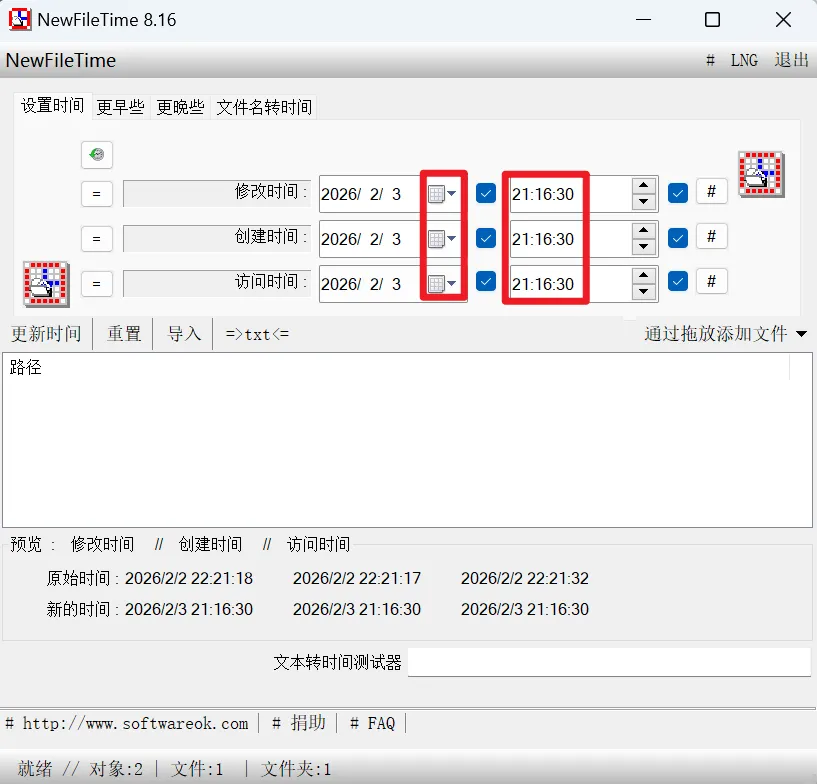
Task: Click the 更新时间 button
Action: coord(46,334)
